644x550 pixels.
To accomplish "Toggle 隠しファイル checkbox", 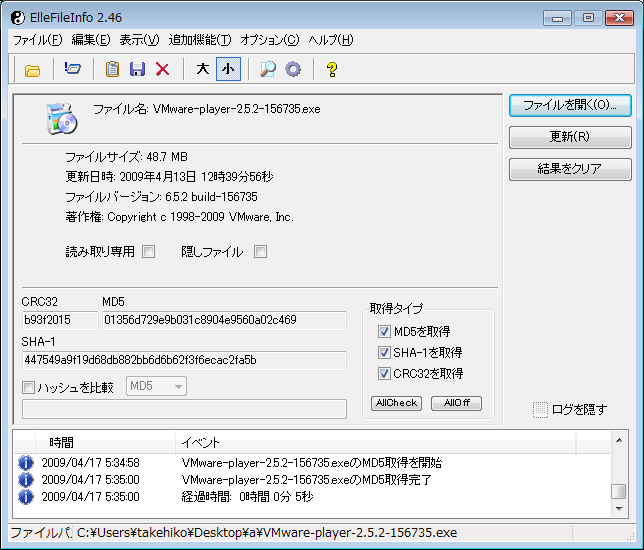I will tap(260, 251).
